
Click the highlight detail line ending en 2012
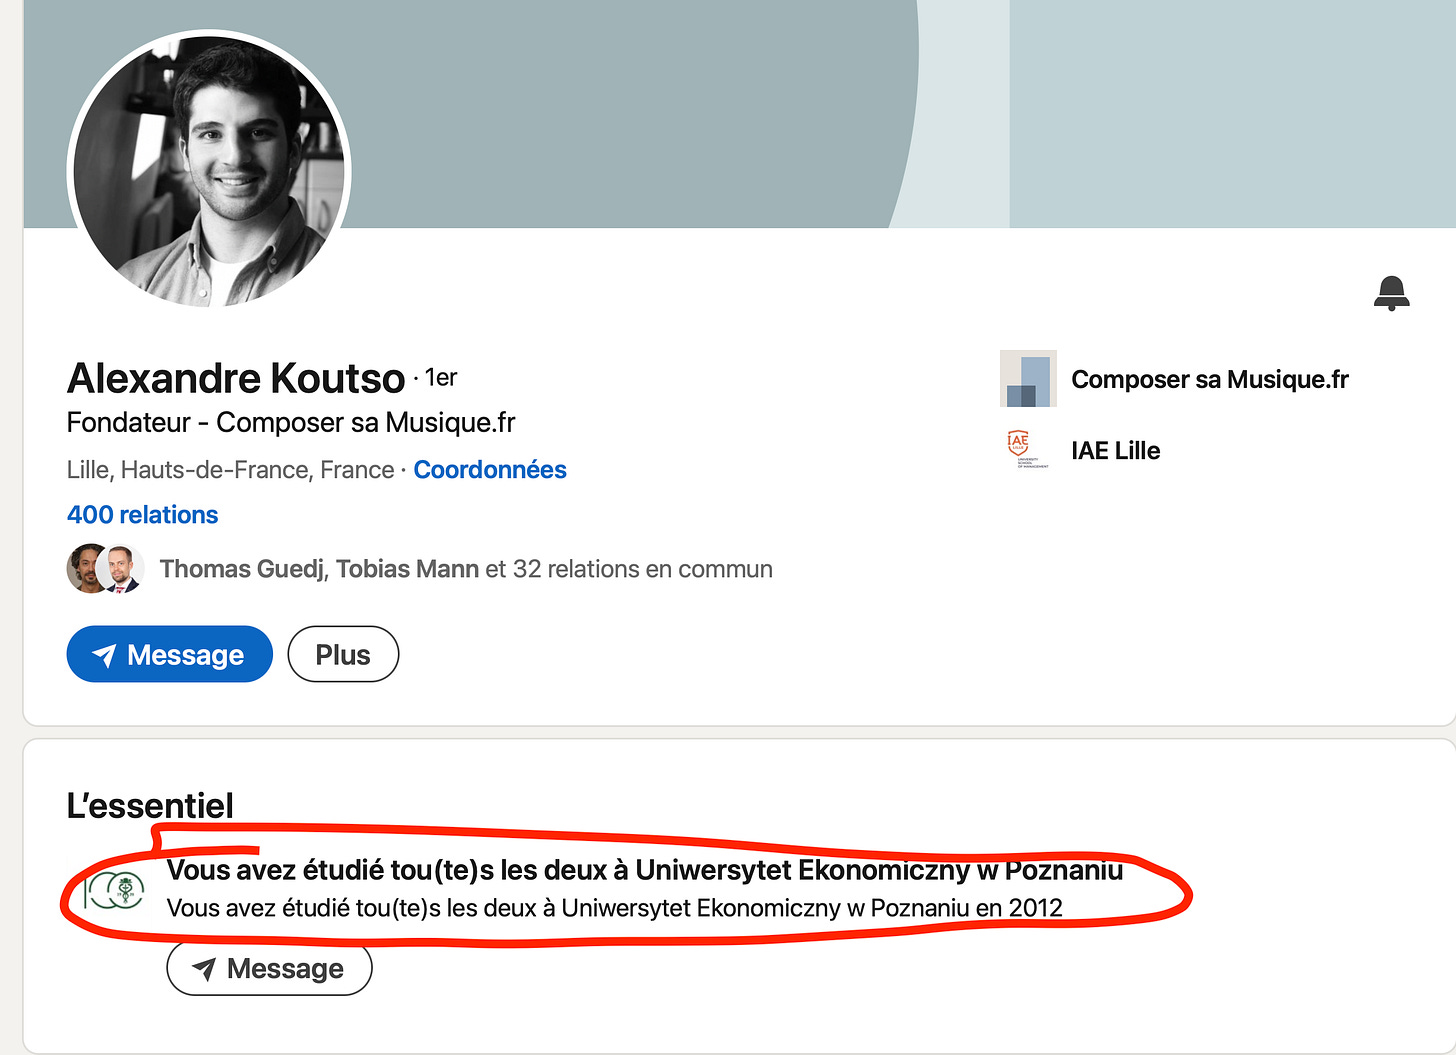[615, 907]
